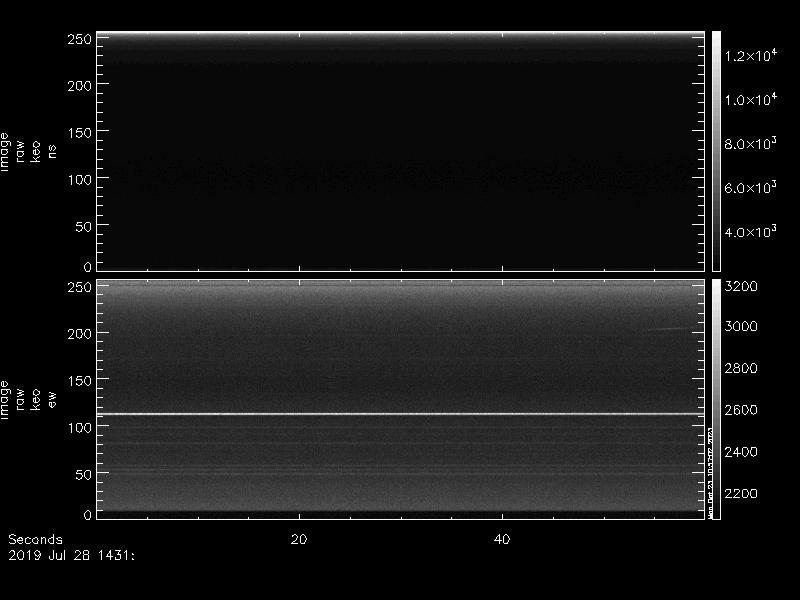Click the 40 seconds x-axis label
The image size is (800, 600).
pyautogui.click(x=502, y=539)
